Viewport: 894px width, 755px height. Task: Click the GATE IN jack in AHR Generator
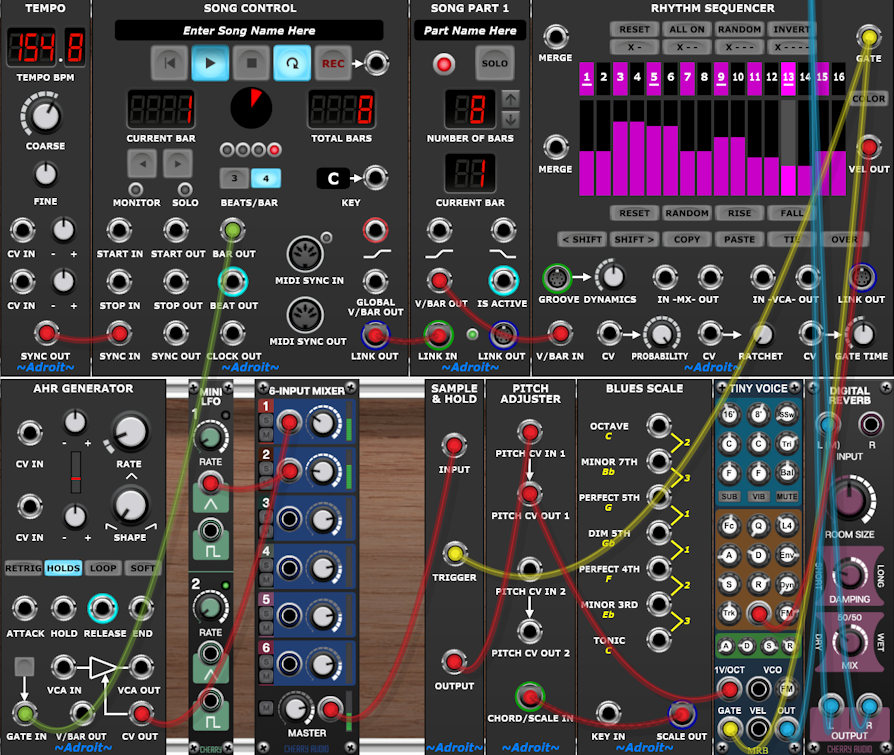coord(25,713)
